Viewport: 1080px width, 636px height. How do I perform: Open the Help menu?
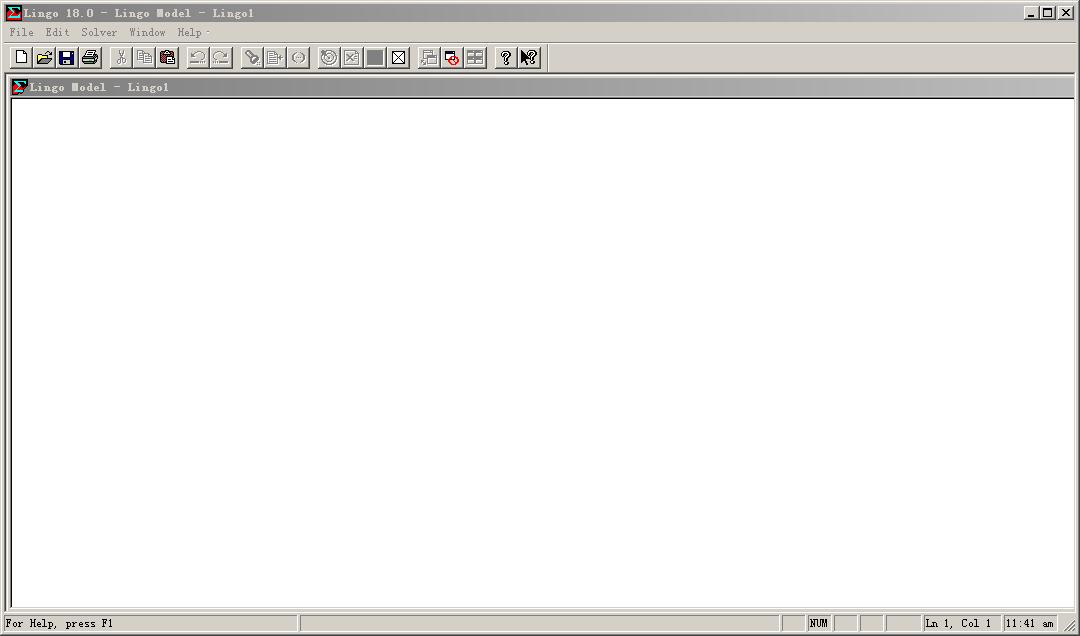pos(189,32)
